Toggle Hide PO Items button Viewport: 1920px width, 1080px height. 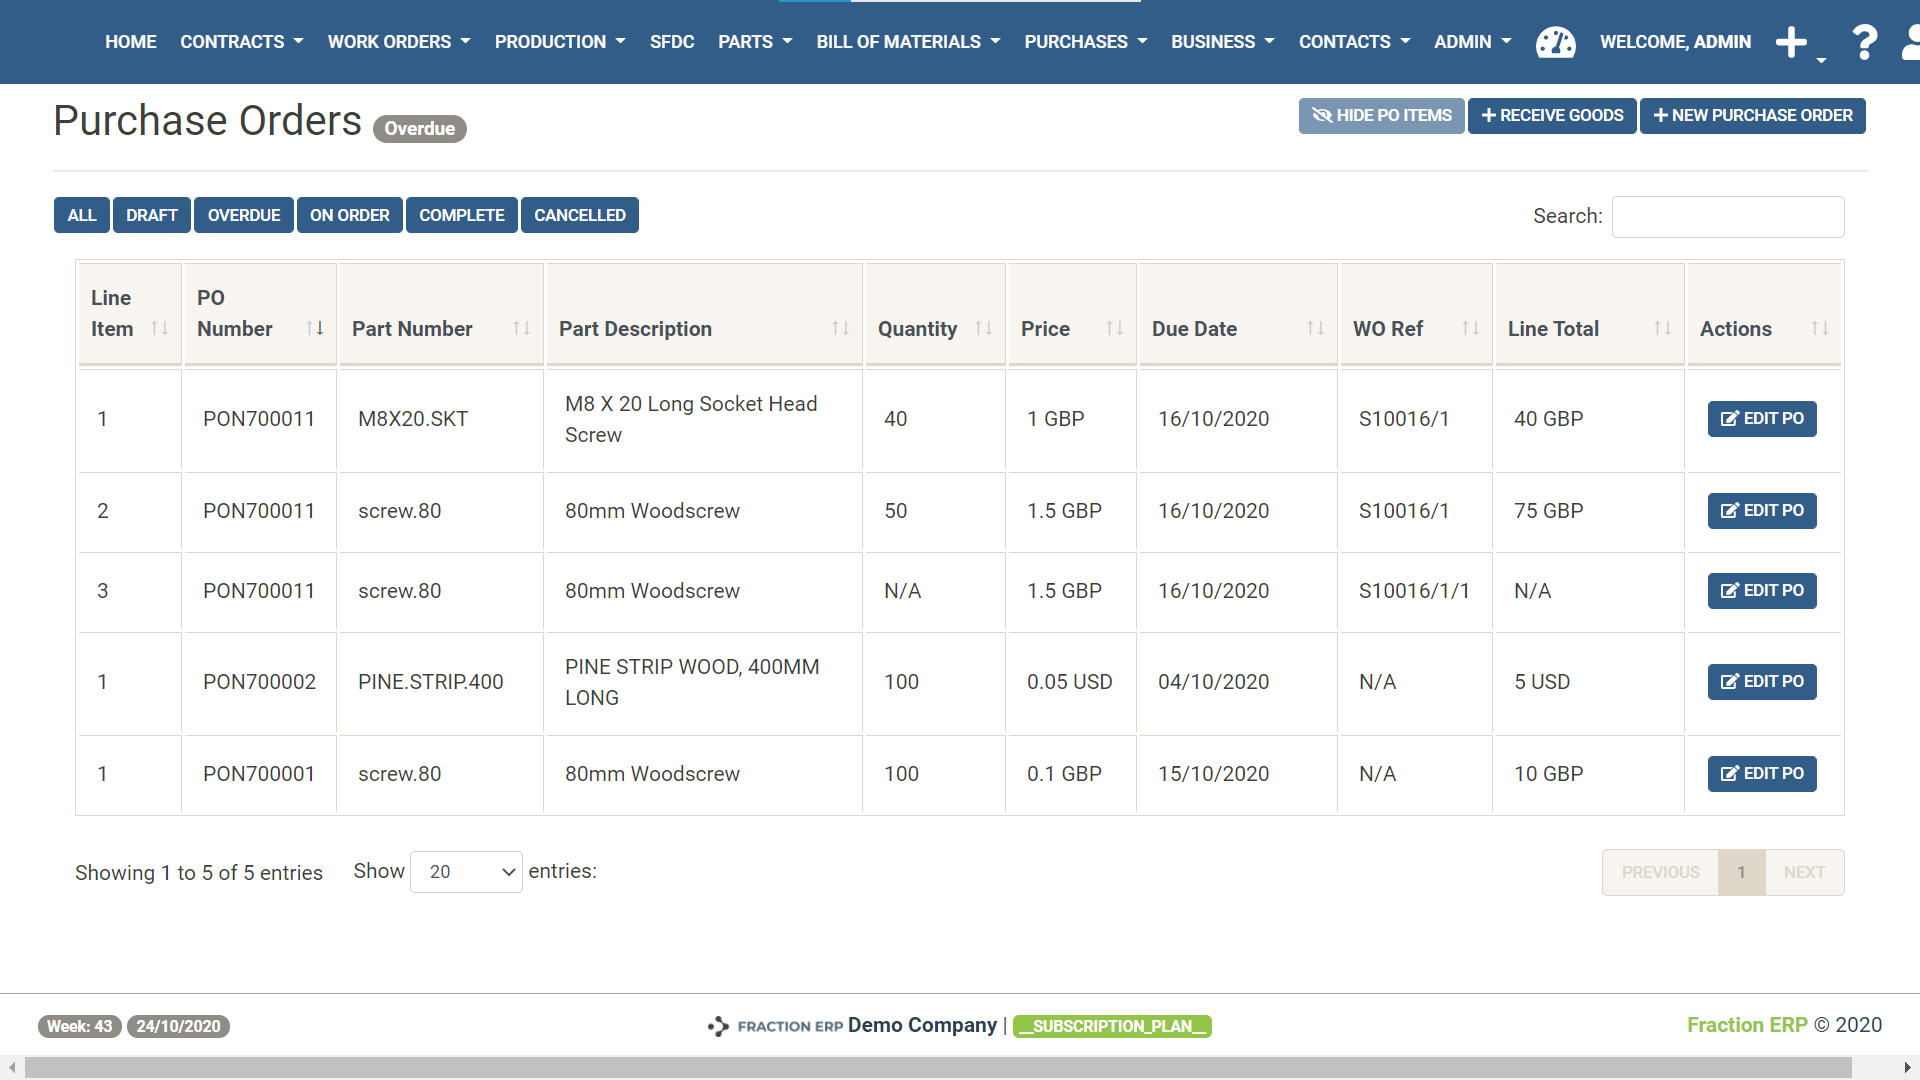click(x=1381, y=116)
